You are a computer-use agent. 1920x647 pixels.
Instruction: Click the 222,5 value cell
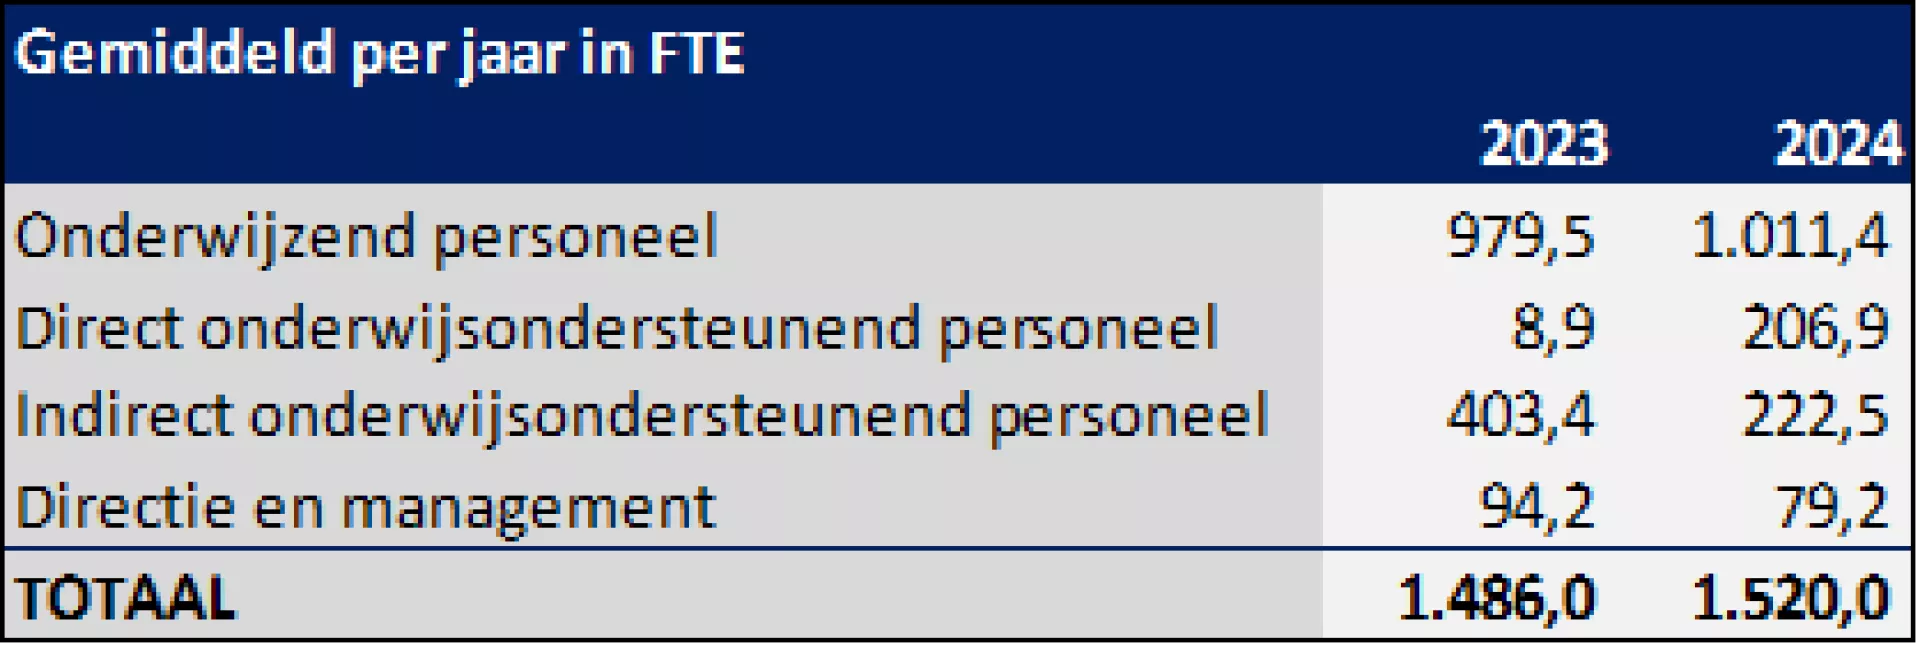[1815, 416]
